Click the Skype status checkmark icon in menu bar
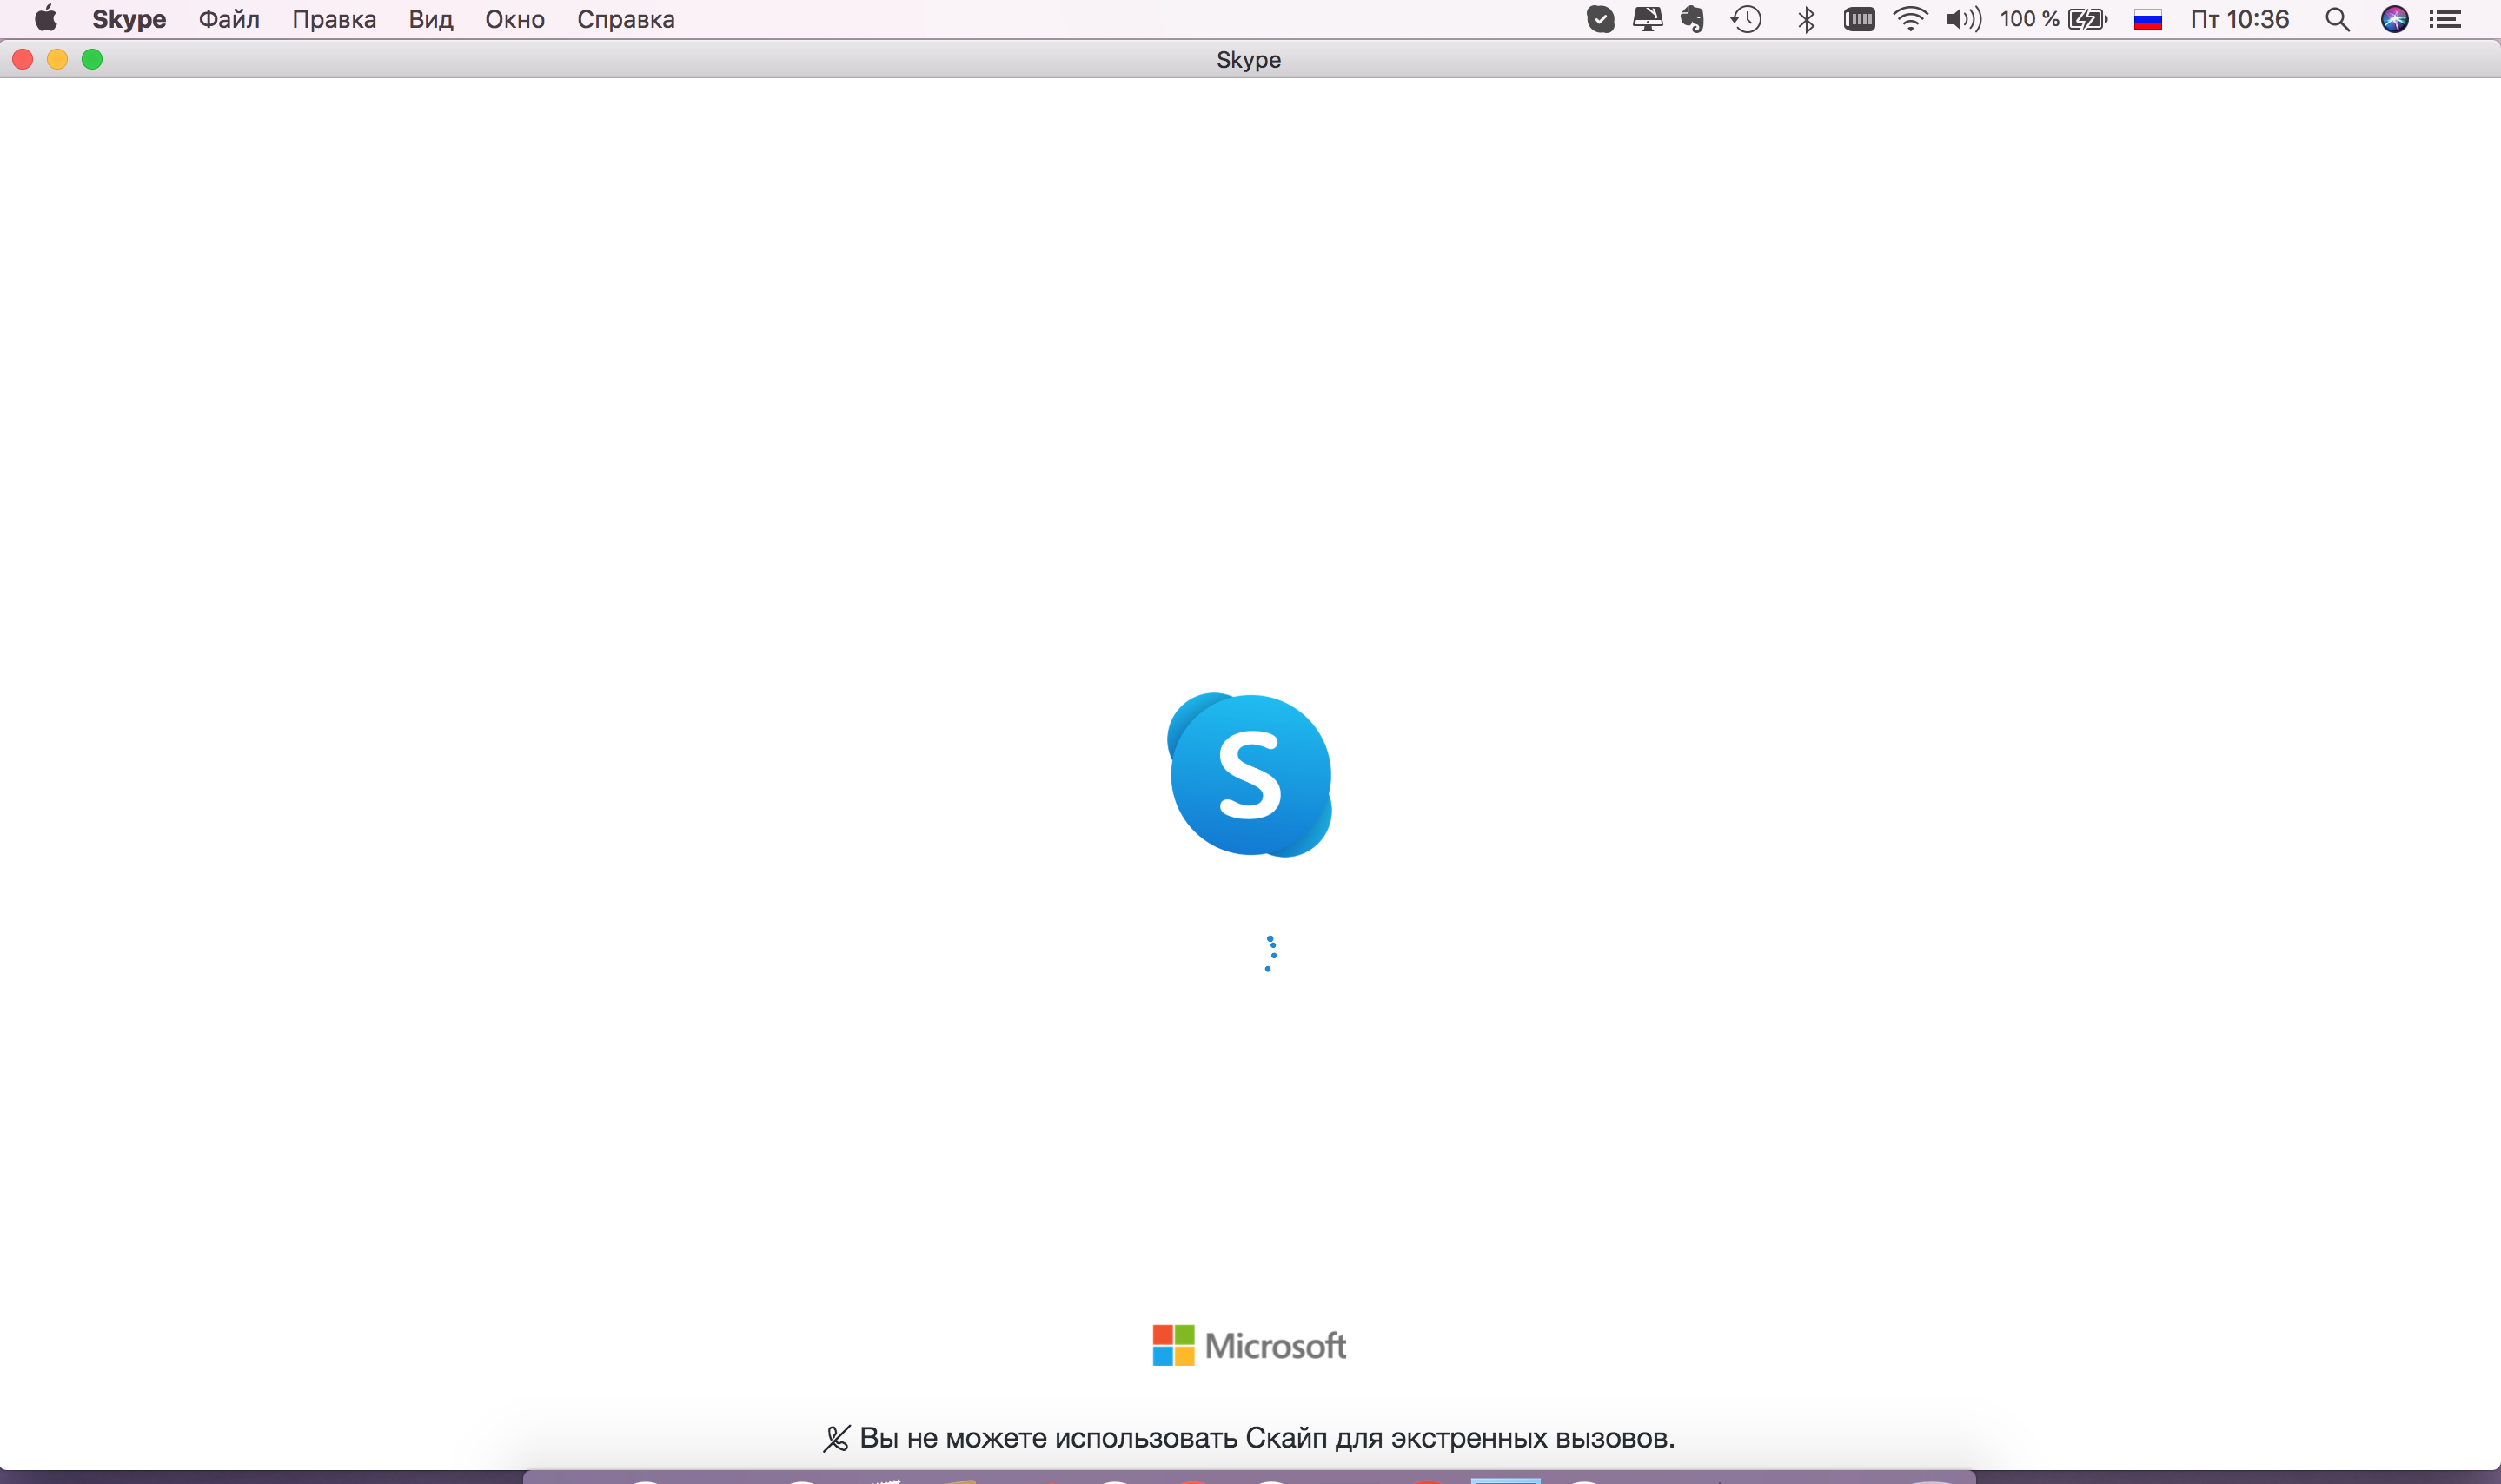 click(1600, 19)
